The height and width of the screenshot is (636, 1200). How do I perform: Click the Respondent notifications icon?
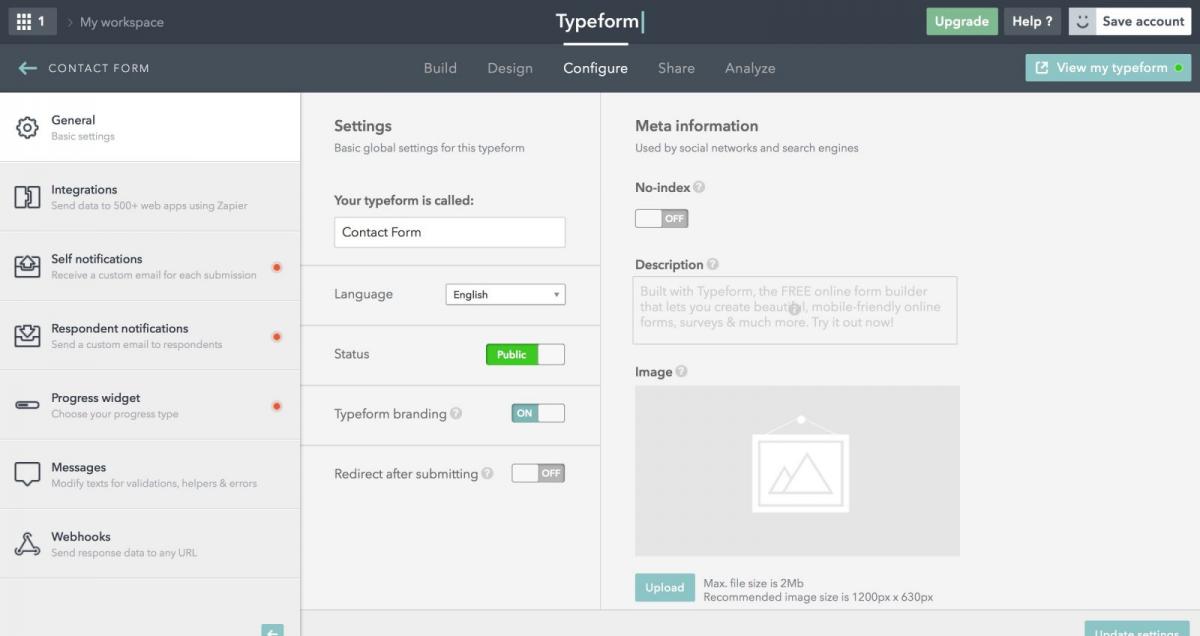click(27, 336)
